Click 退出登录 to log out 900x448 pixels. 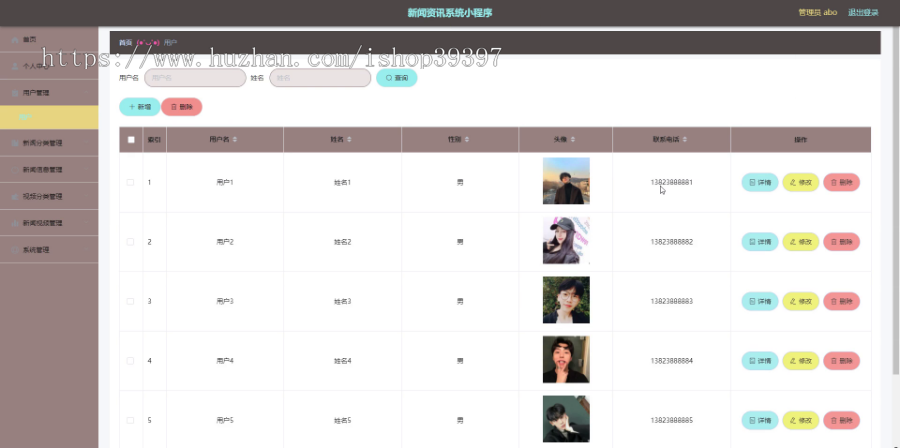[863, 13]
